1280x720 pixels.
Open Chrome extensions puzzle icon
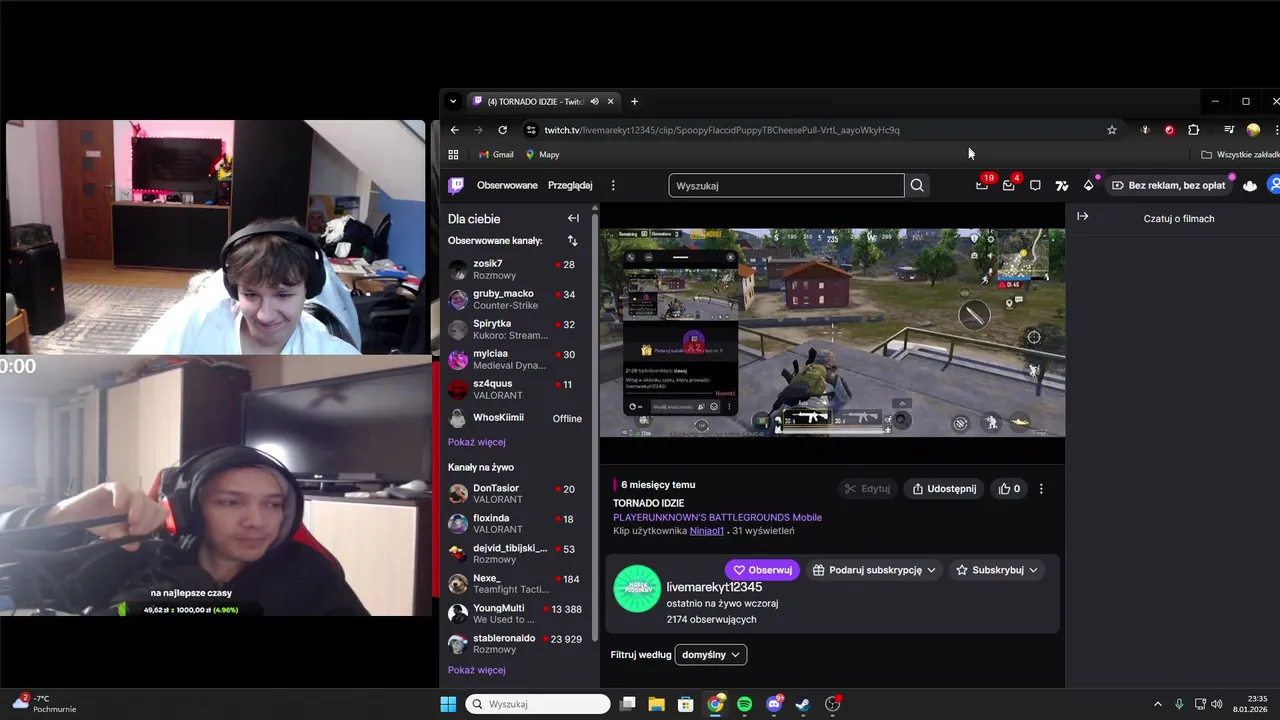[x=1193, y=130]
